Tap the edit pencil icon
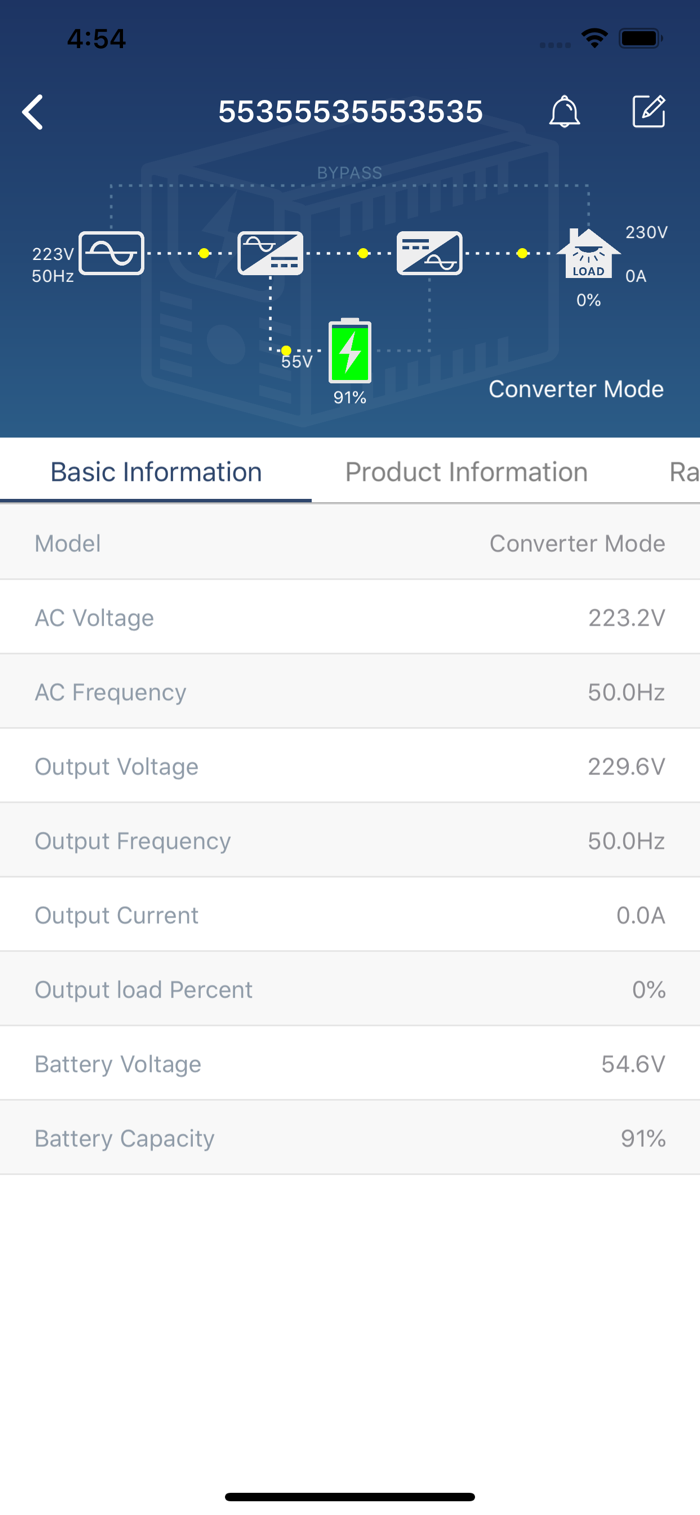The width and height of the screenshot is (700, 1515). pyautogui.click(x=649, y=111)
